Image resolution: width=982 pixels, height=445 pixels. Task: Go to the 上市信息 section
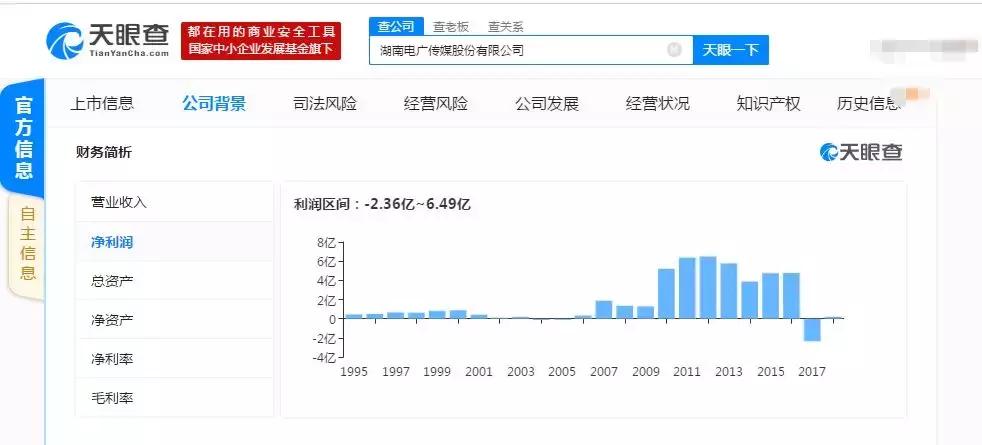tap(102, 103)
